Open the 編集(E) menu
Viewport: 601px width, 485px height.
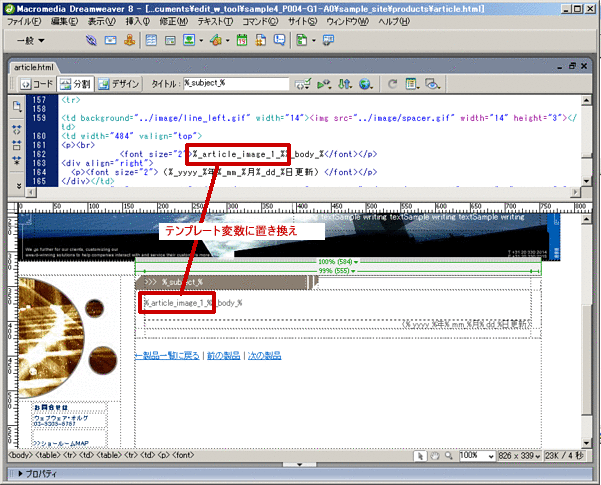[x=64, y=21]
